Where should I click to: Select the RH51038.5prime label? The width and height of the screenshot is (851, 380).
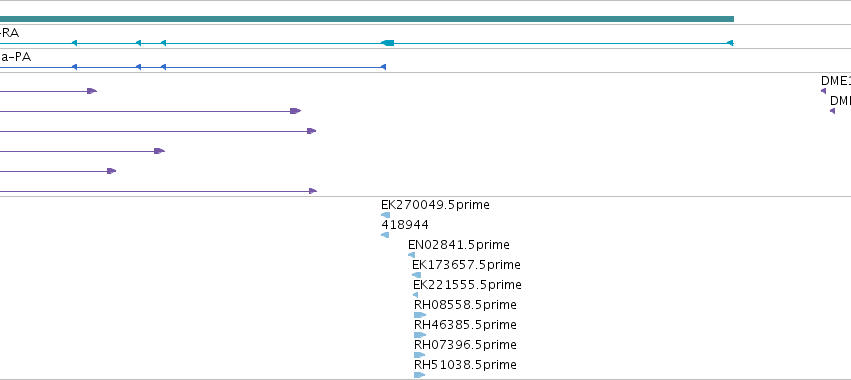465,365
